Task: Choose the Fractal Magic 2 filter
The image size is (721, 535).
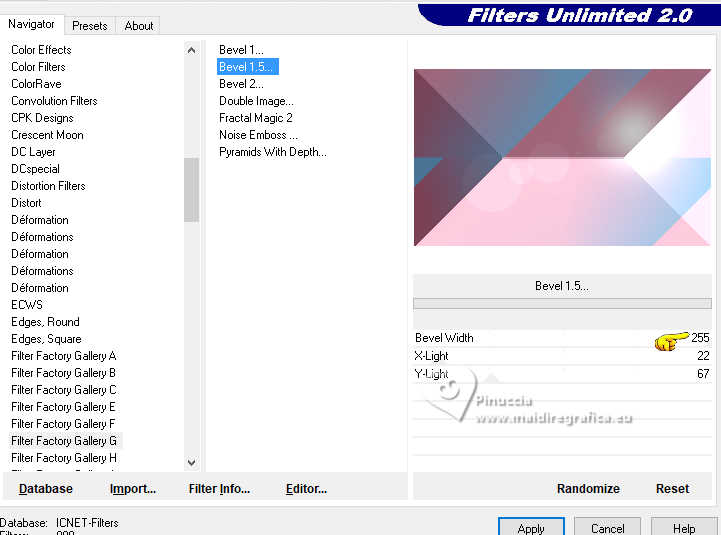Action: click(256, 118)
